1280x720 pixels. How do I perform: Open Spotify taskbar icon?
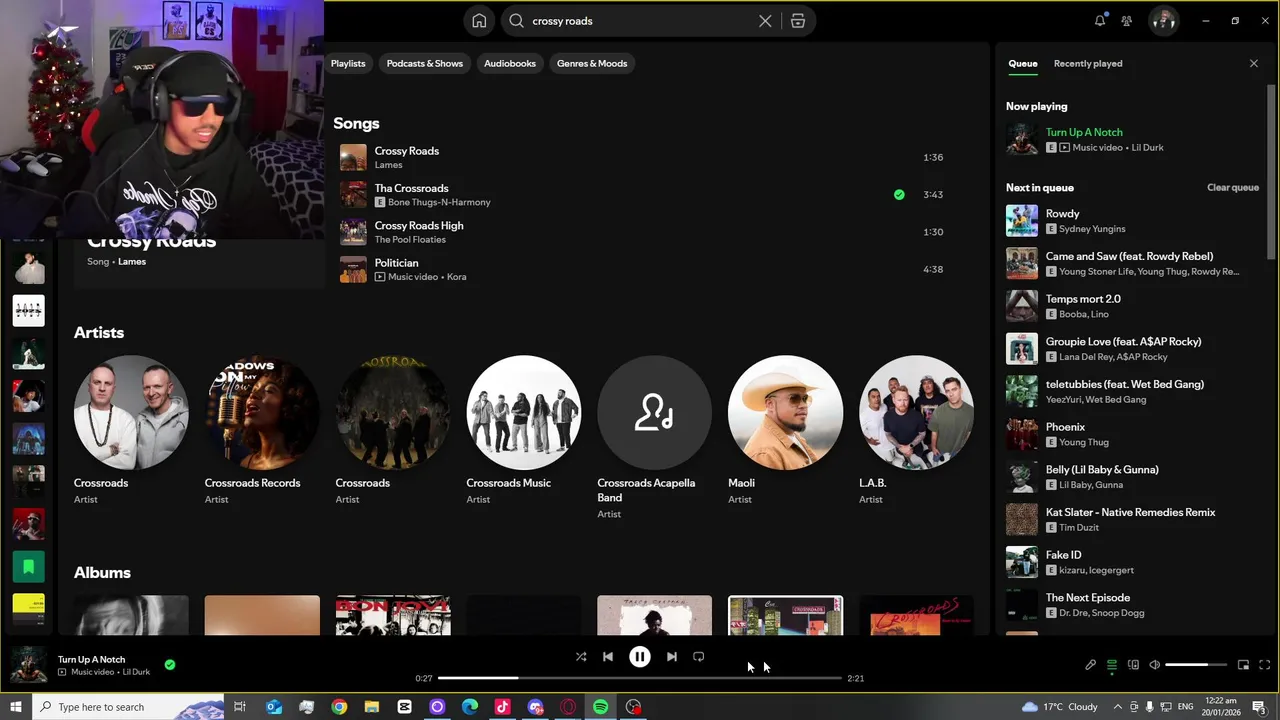pos(600,707)
